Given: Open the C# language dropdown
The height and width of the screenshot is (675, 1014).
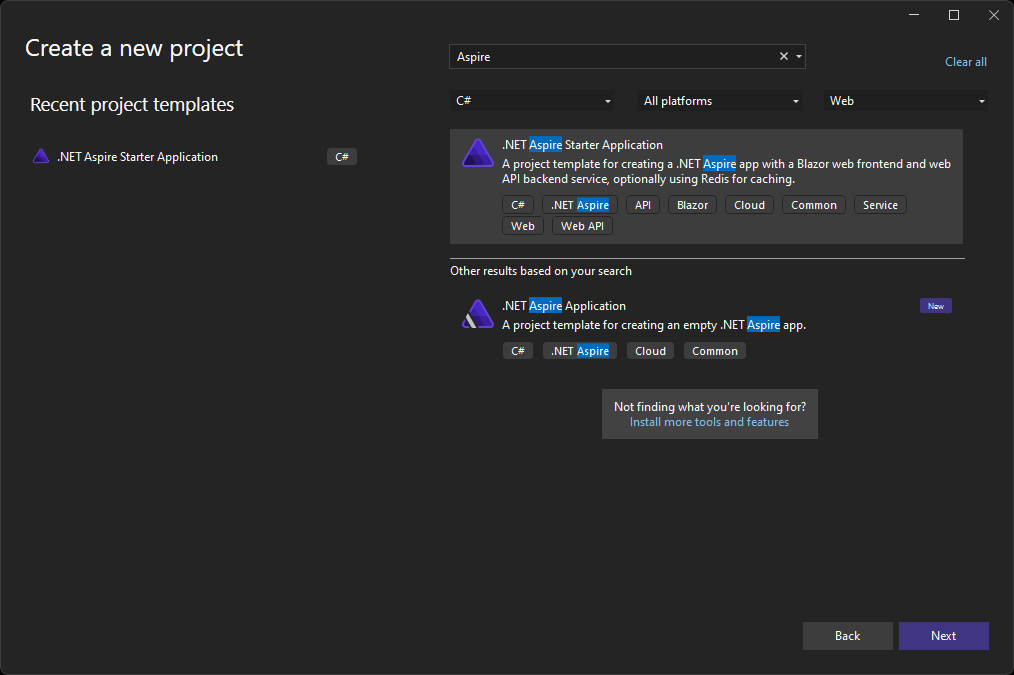Looking at the screenshot, I should tap(533, 100).
